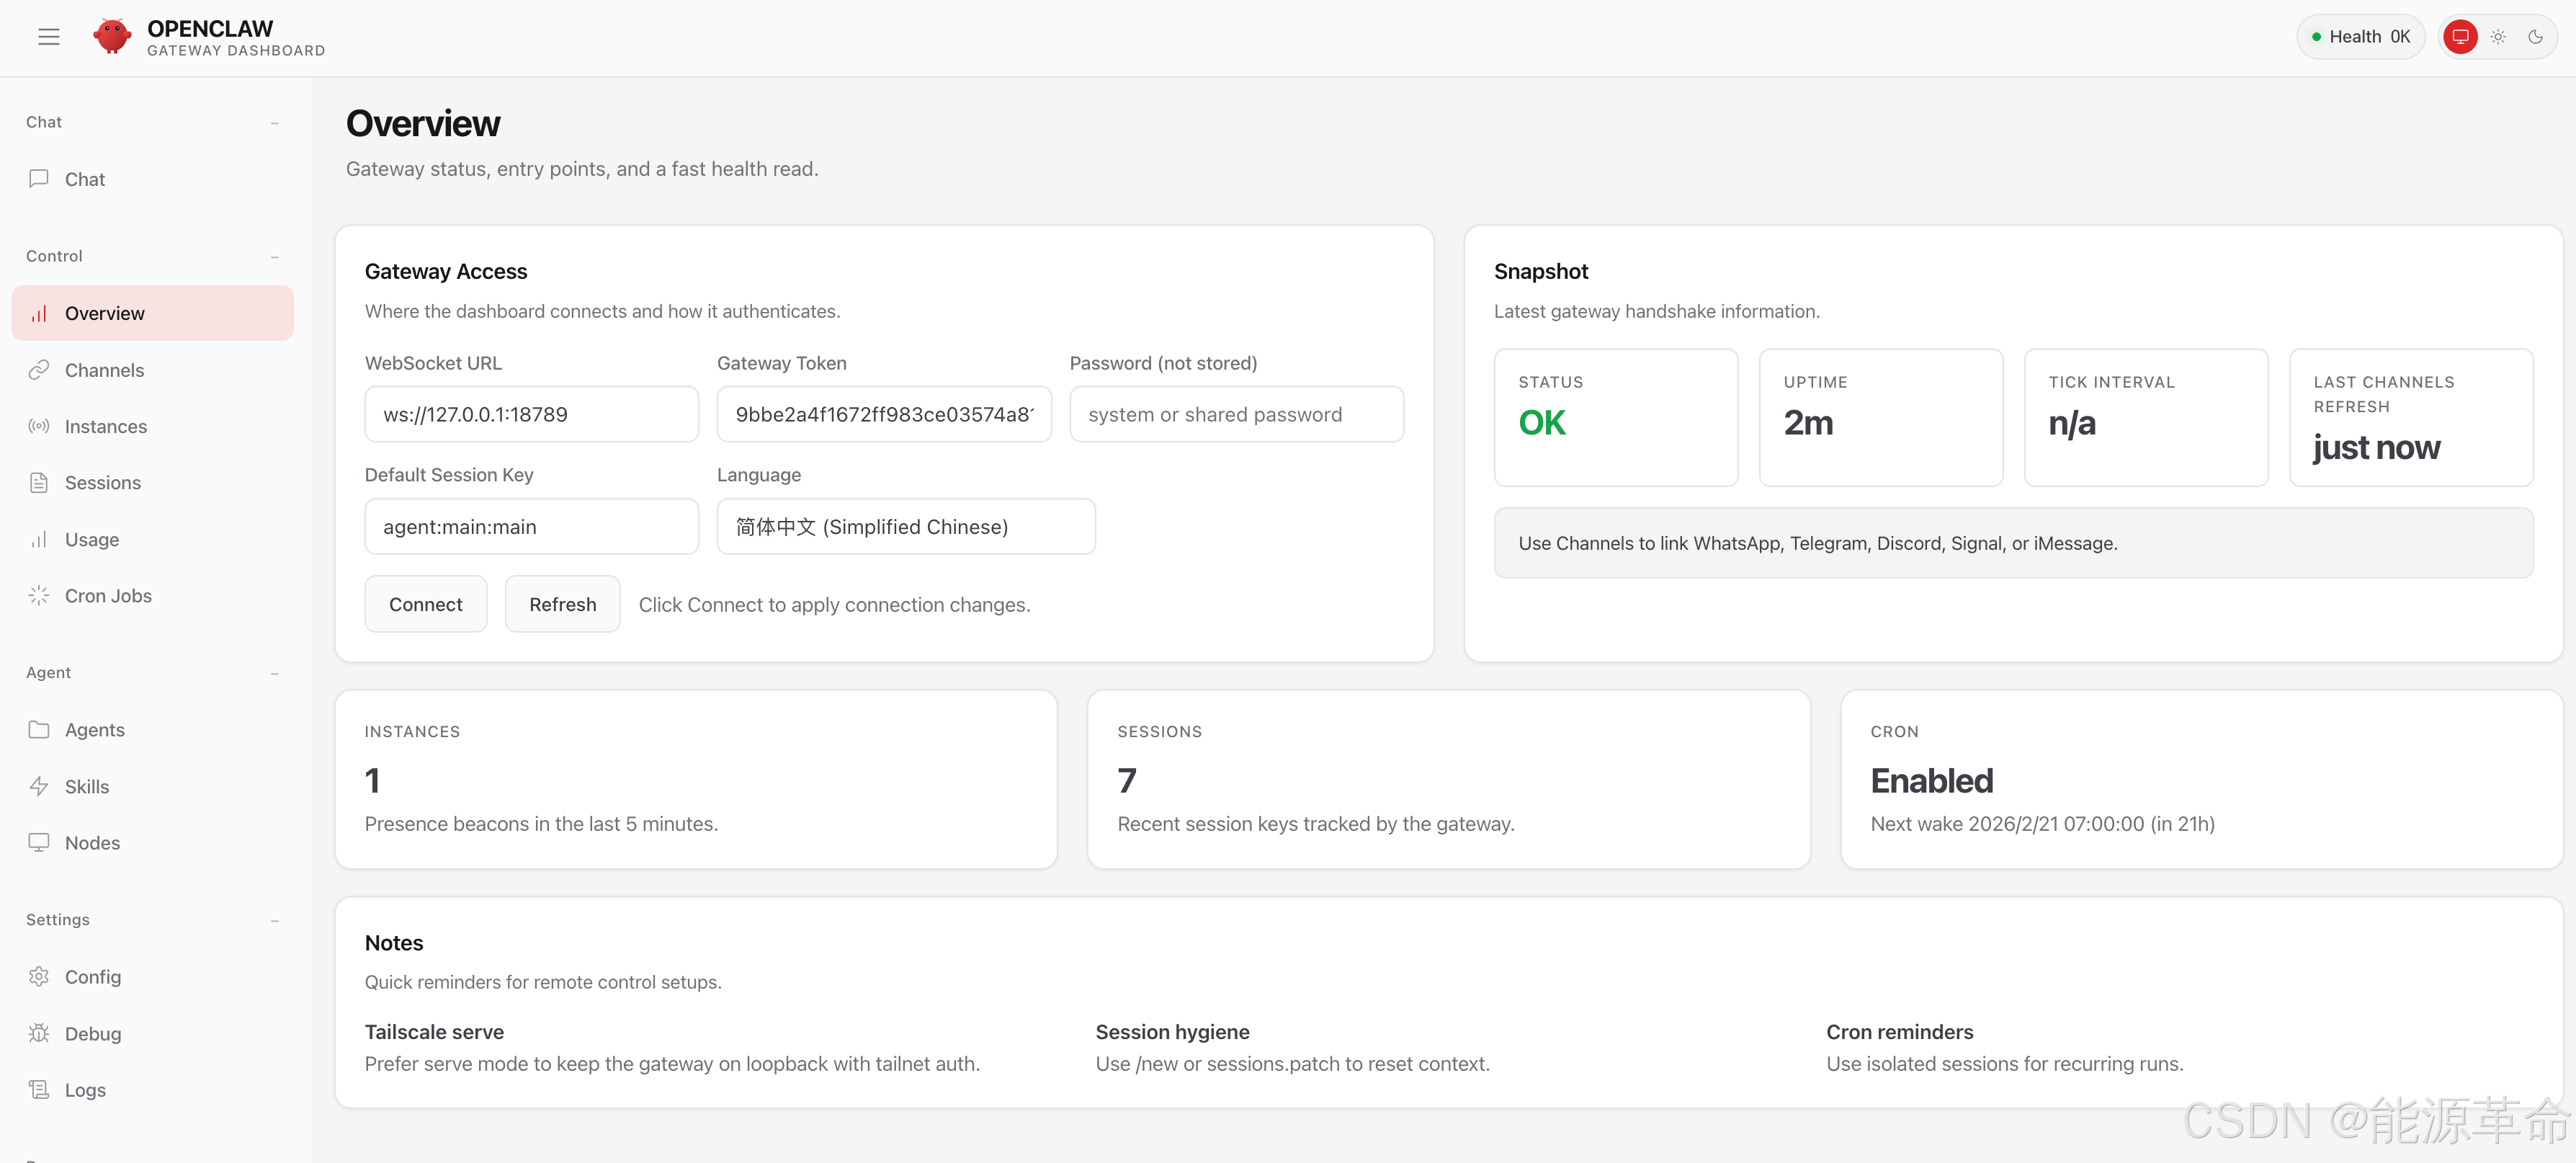Go to the Sessions menu item

tap(102, 482)
